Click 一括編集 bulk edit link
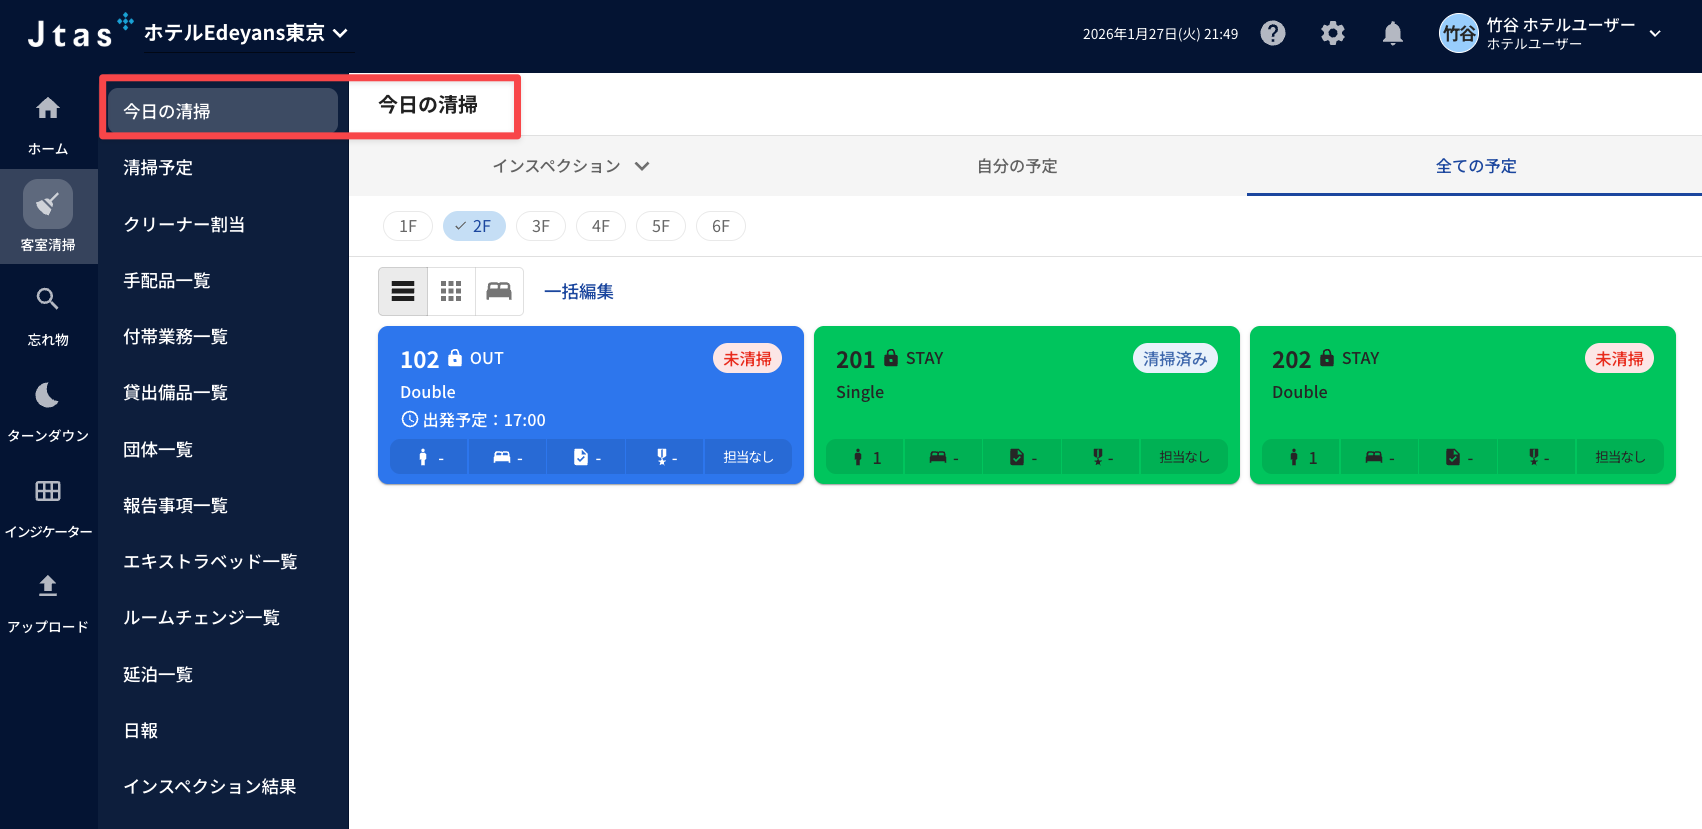This screenshot has height=829, width=1702. point(578,291)
